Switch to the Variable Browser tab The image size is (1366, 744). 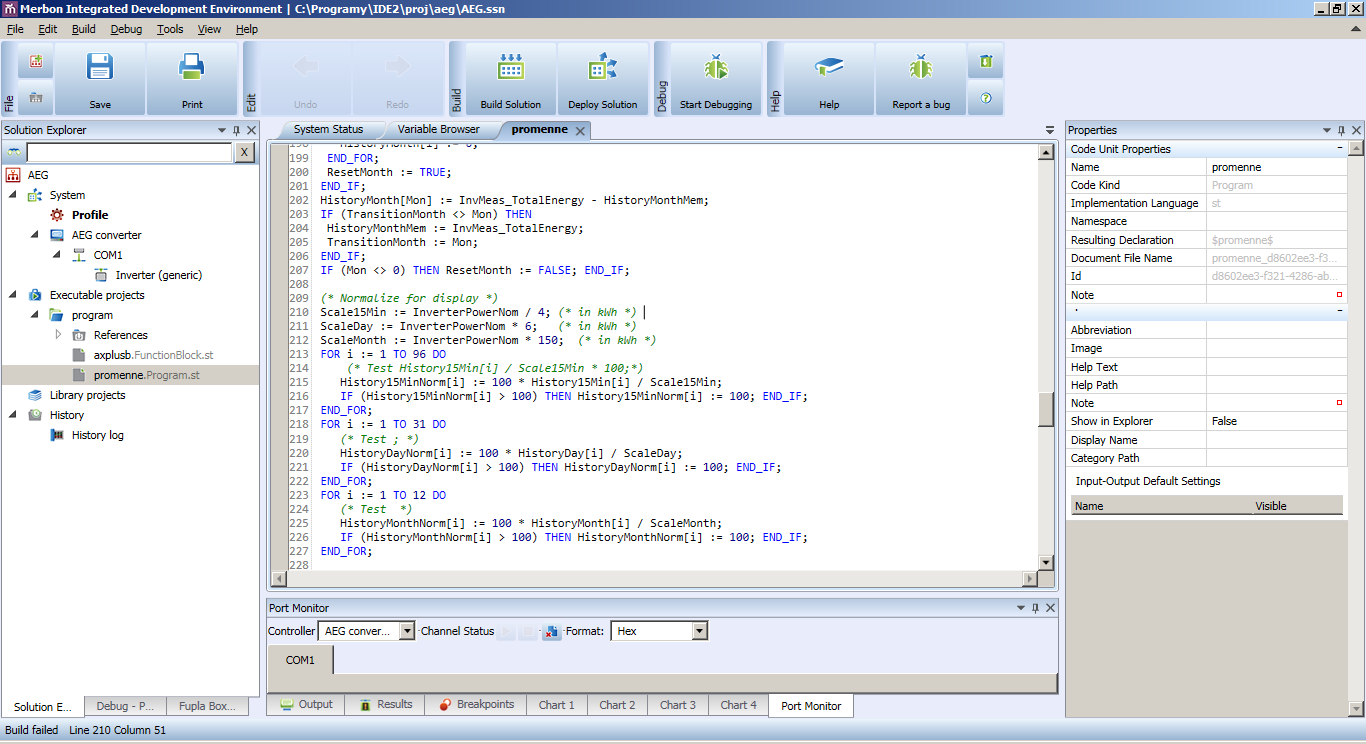tap(438, 129)
